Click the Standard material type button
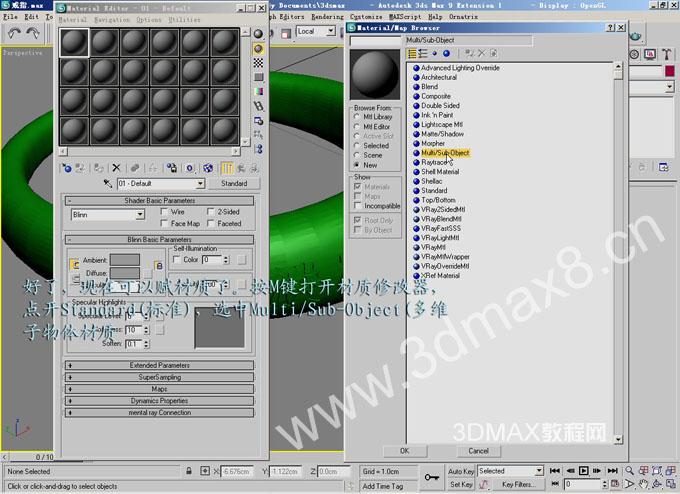The image size is (680, 494). pyautogui.click(x=234, y=184)
